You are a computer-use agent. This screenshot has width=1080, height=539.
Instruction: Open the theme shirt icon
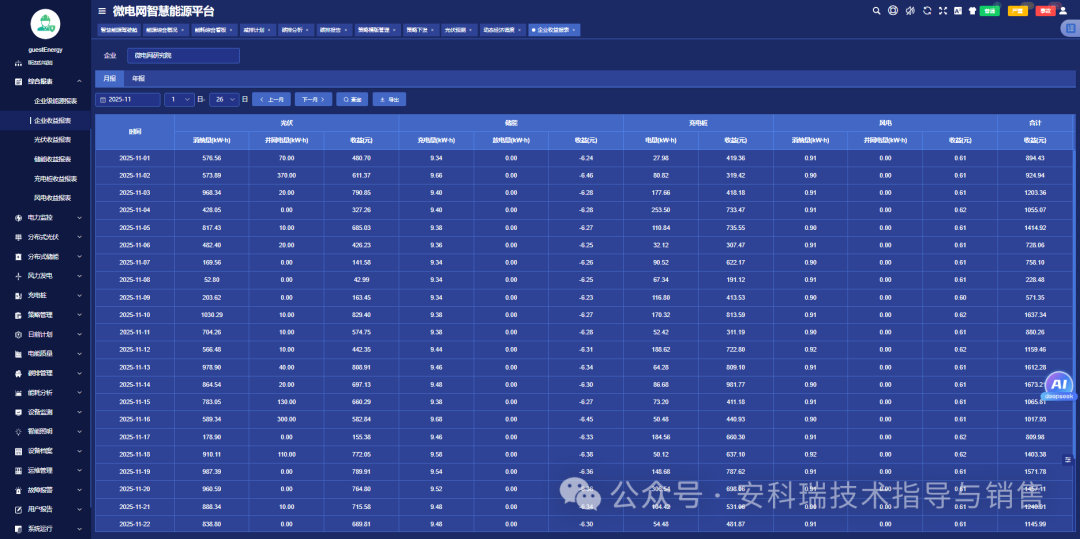tap(973, 10)
